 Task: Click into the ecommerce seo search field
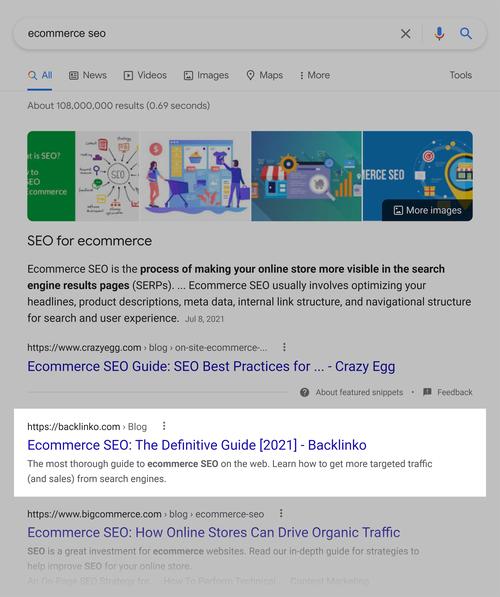point(206,34)
